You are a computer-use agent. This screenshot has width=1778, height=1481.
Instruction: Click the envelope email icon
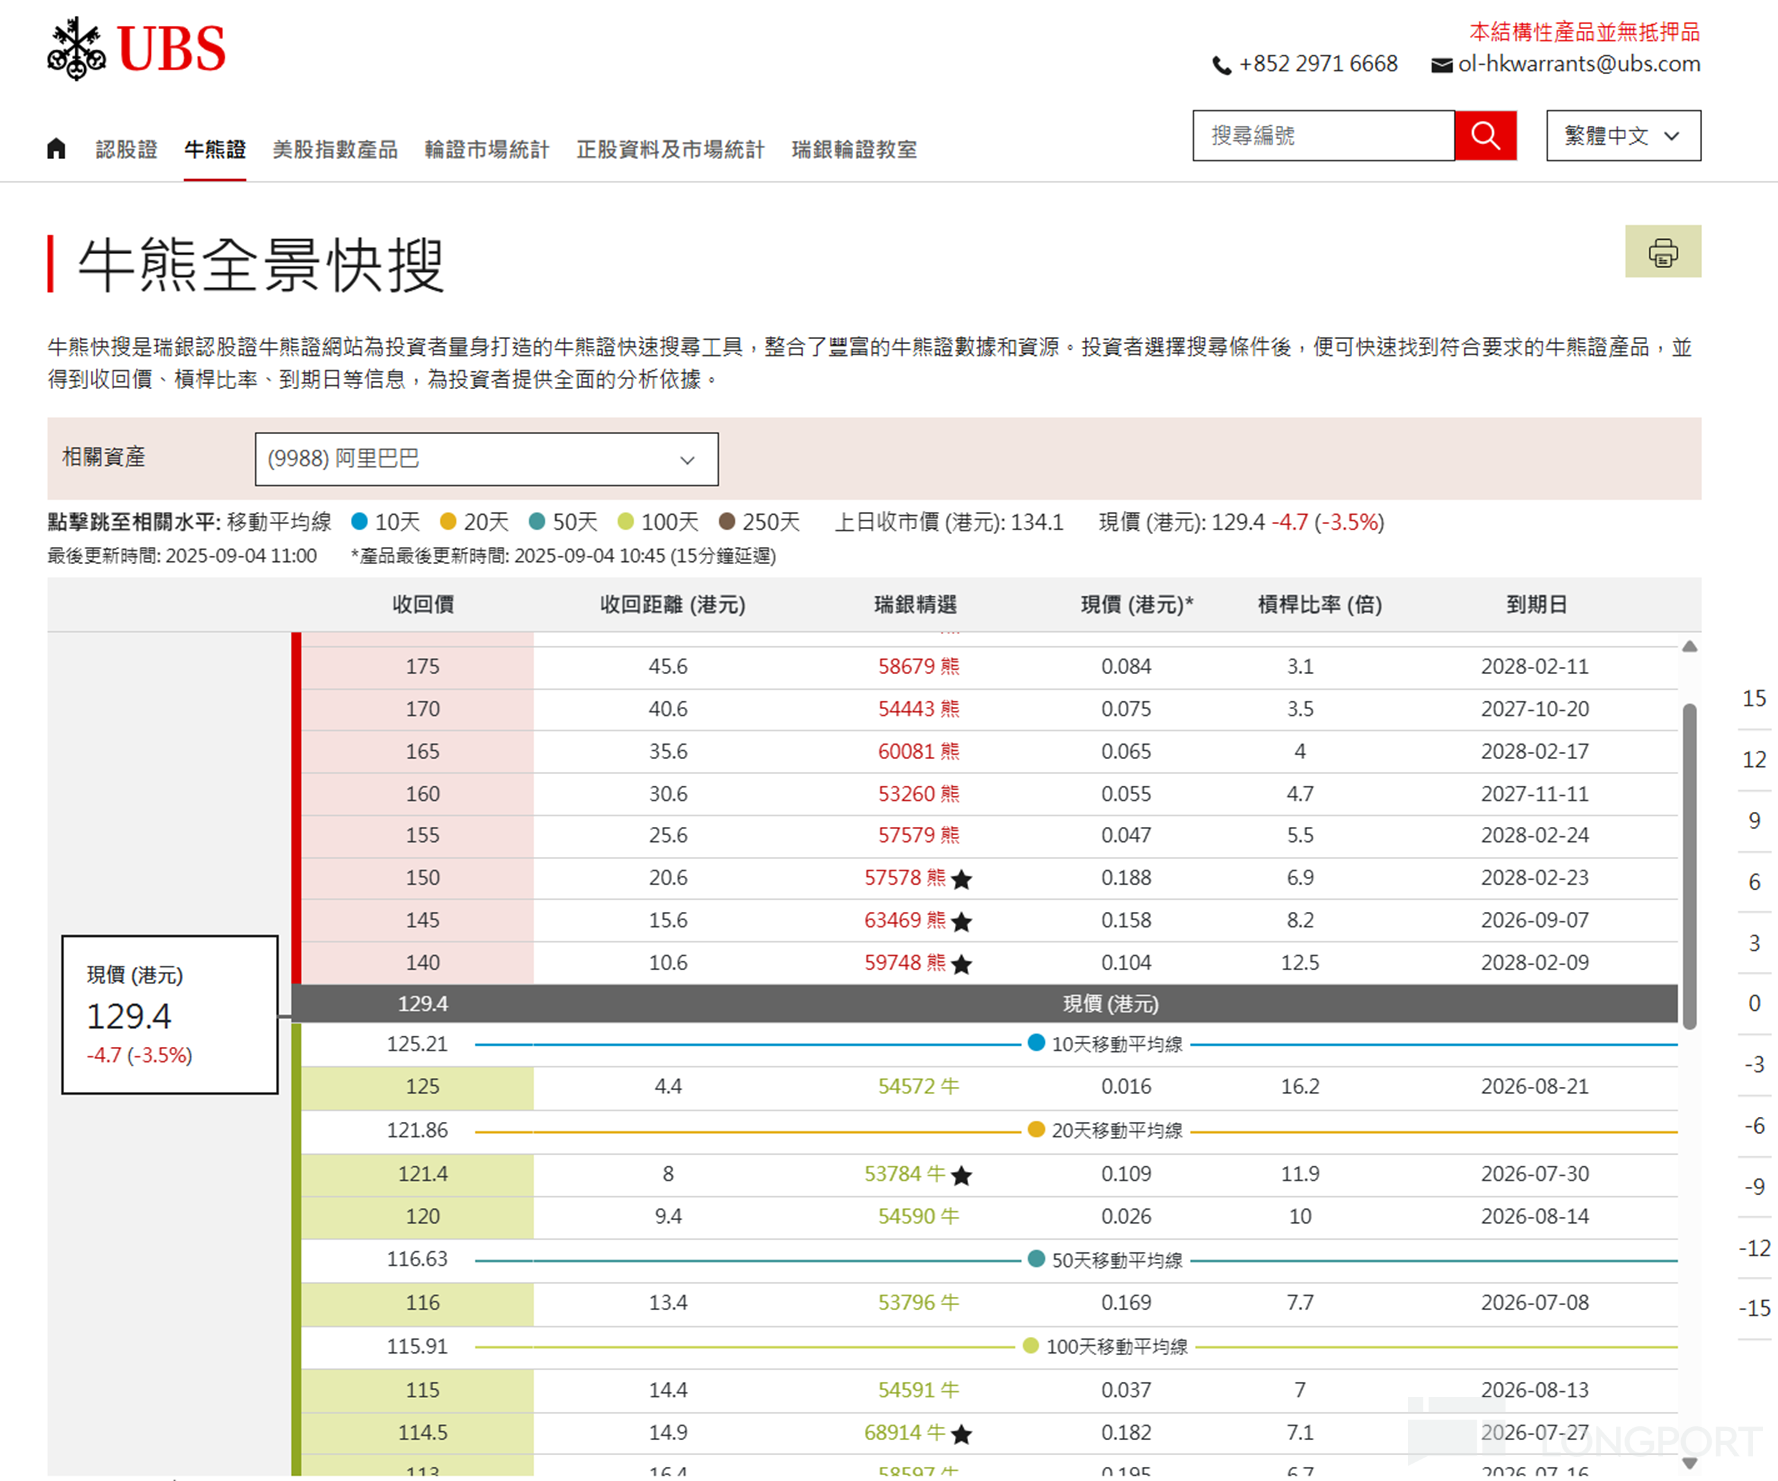pos(1441,65)
